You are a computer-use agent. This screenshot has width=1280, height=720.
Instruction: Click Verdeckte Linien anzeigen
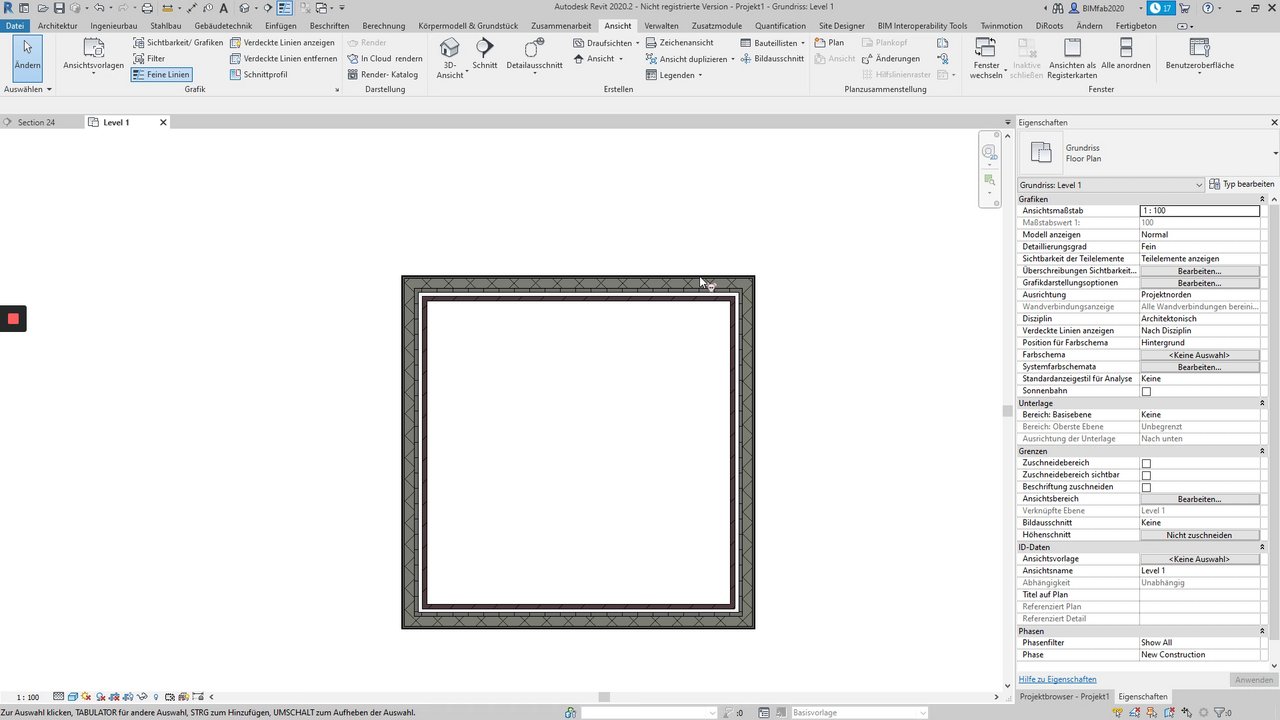(282, 43)
